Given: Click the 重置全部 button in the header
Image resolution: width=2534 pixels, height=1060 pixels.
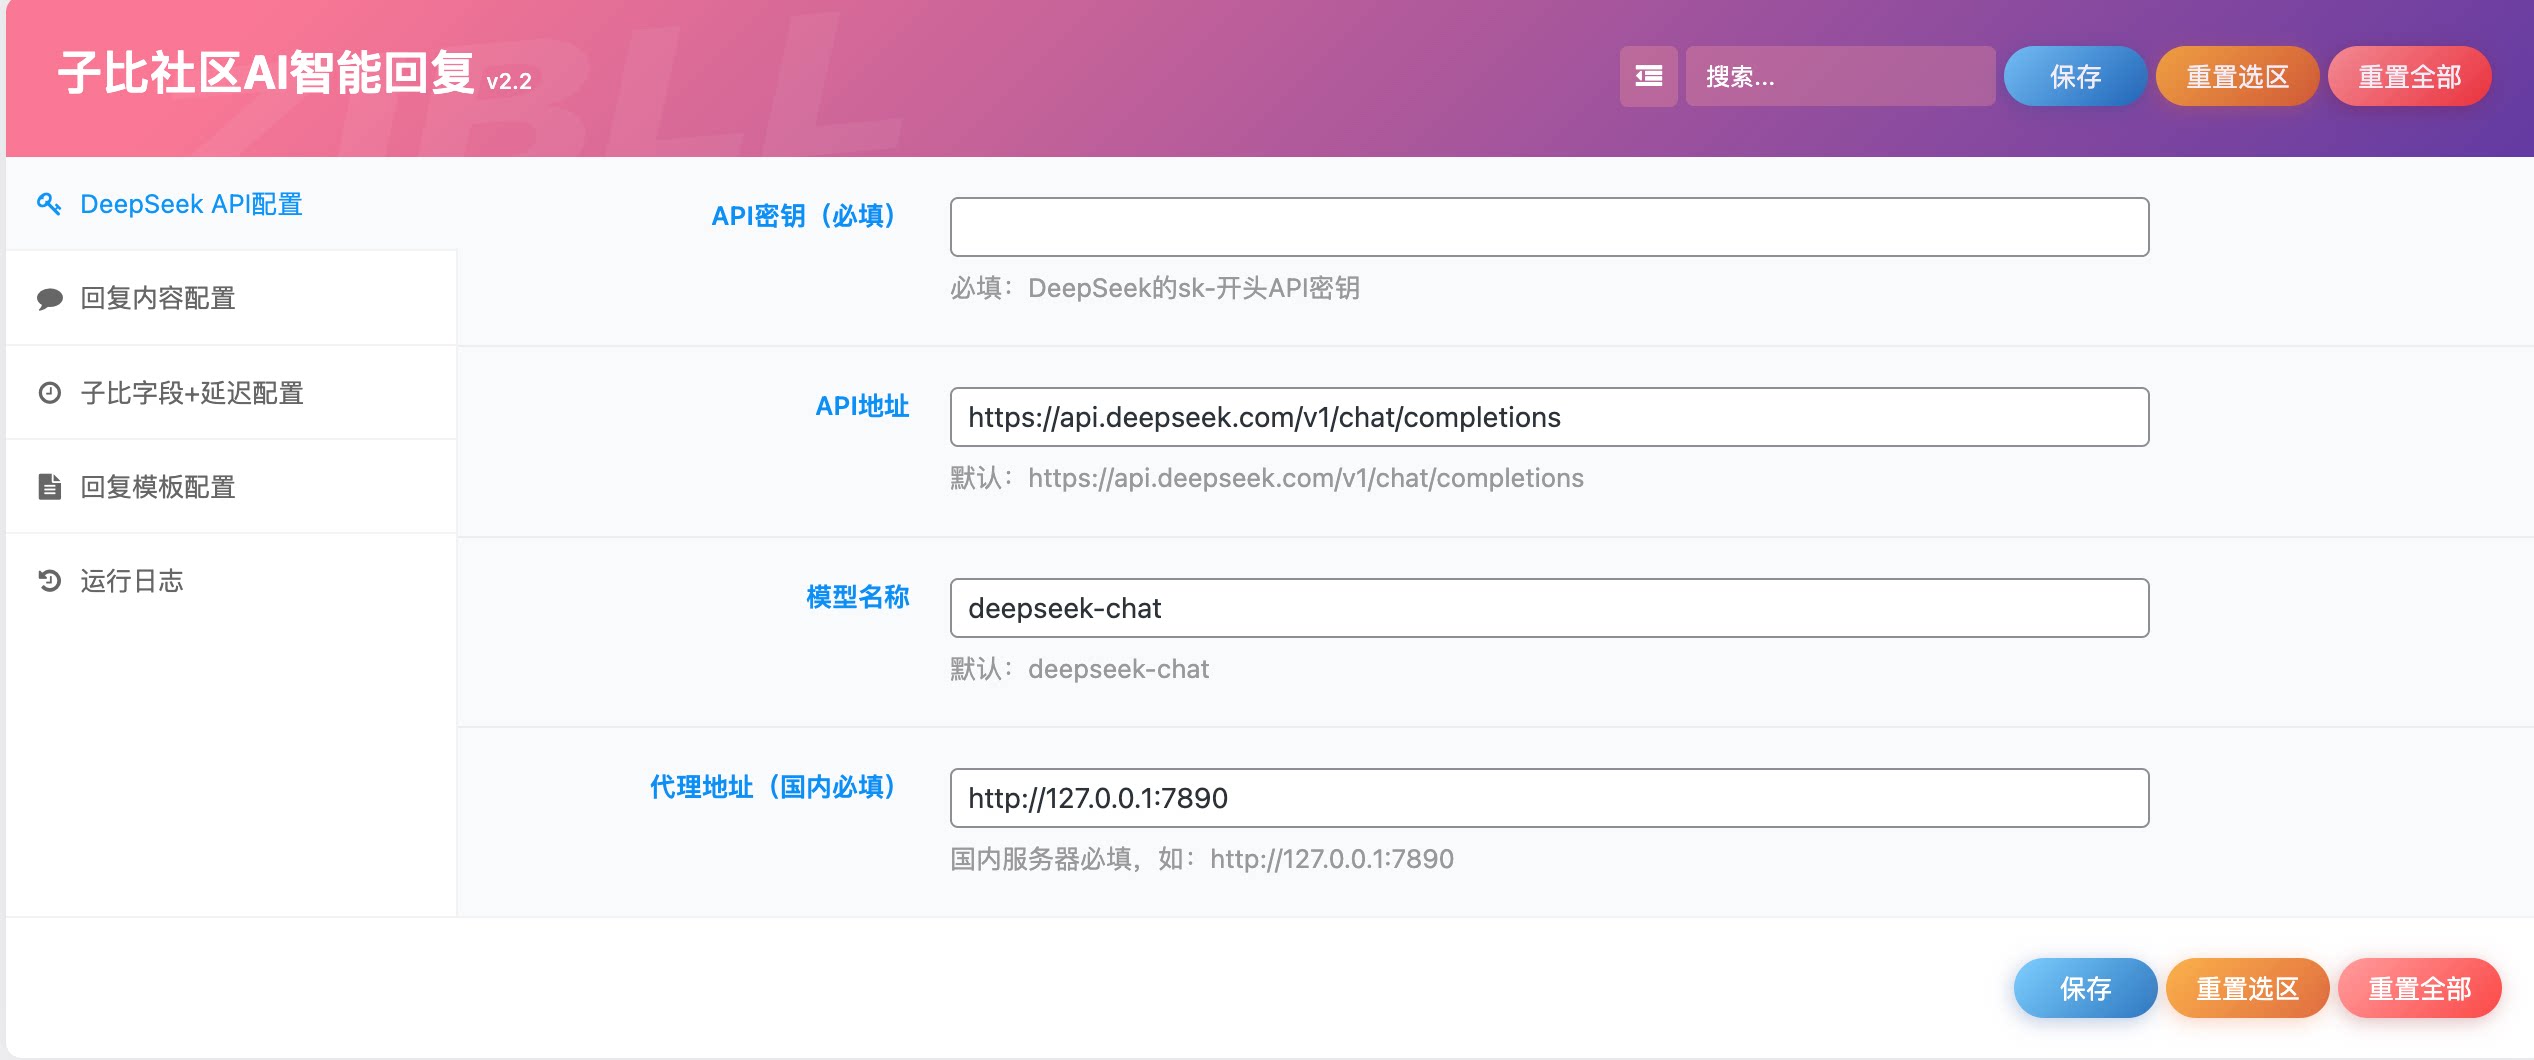Looking at the screenshot, I should [2408, 76].
